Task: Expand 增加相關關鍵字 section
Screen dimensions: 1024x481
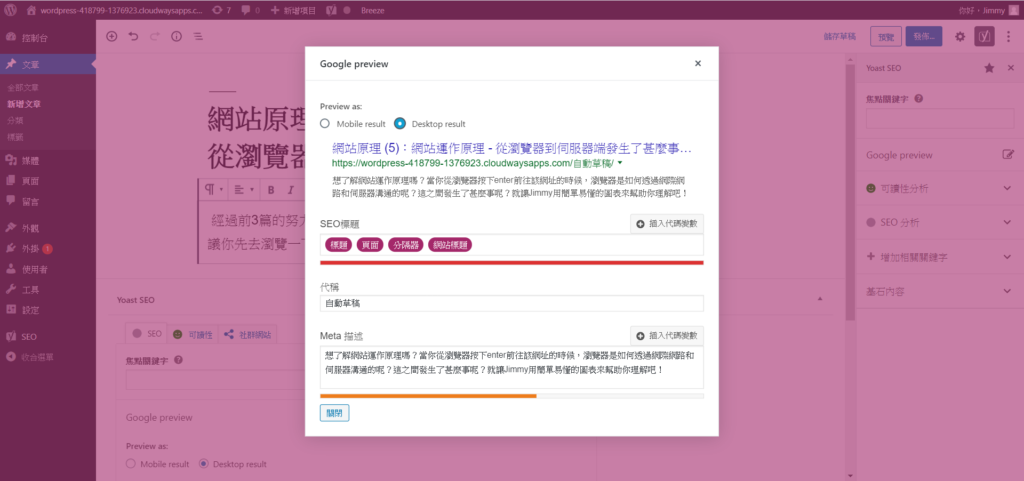Action: [x=940, y=257]
